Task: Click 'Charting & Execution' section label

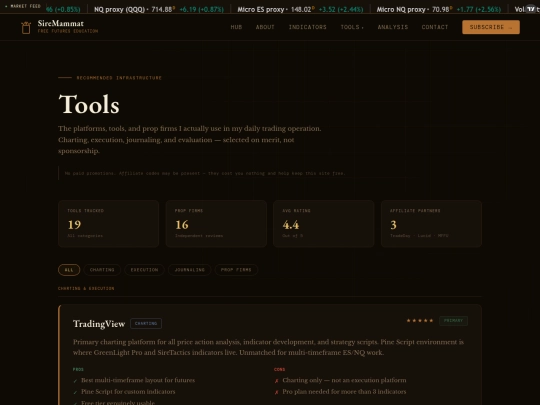Action: tap(86, 288)
